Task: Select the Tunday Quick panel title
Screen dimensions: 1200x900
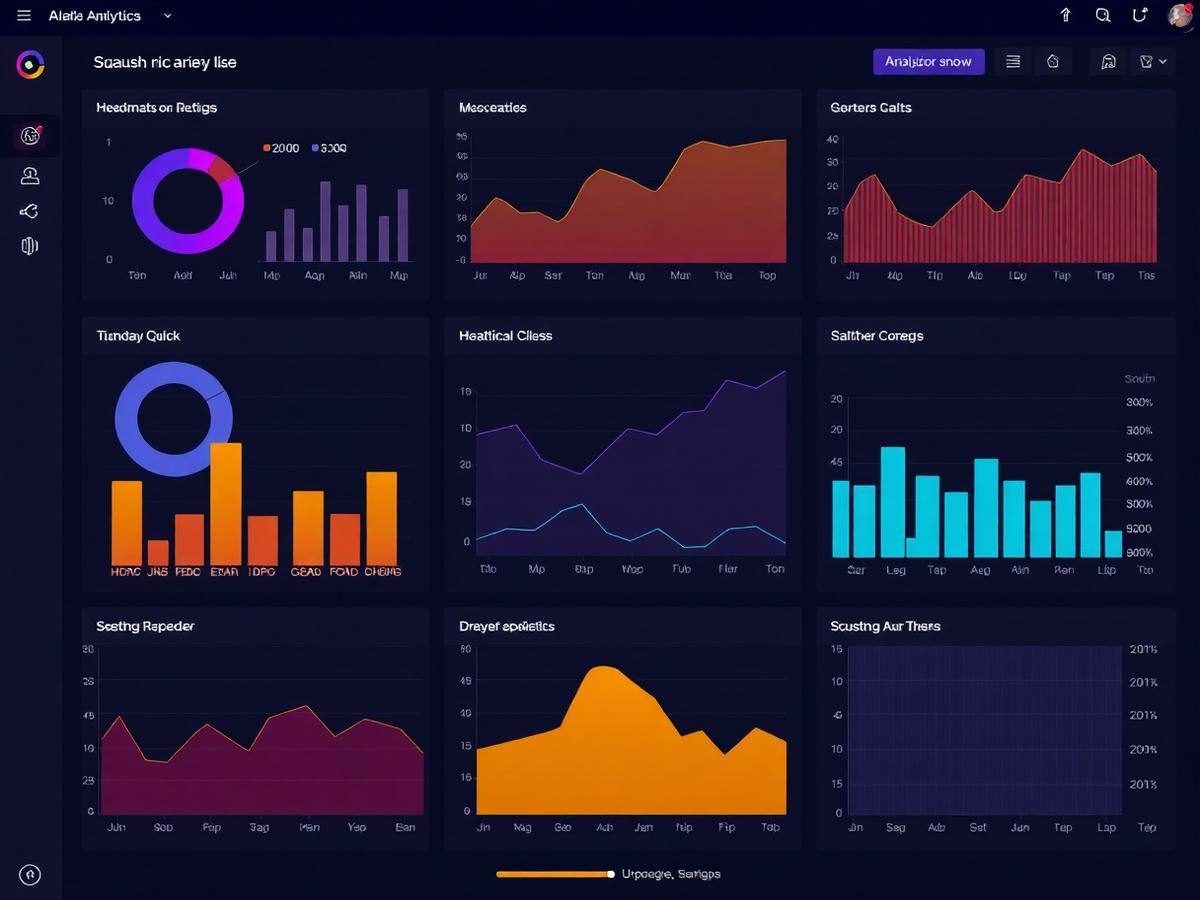Action: [x=138, y=336]
